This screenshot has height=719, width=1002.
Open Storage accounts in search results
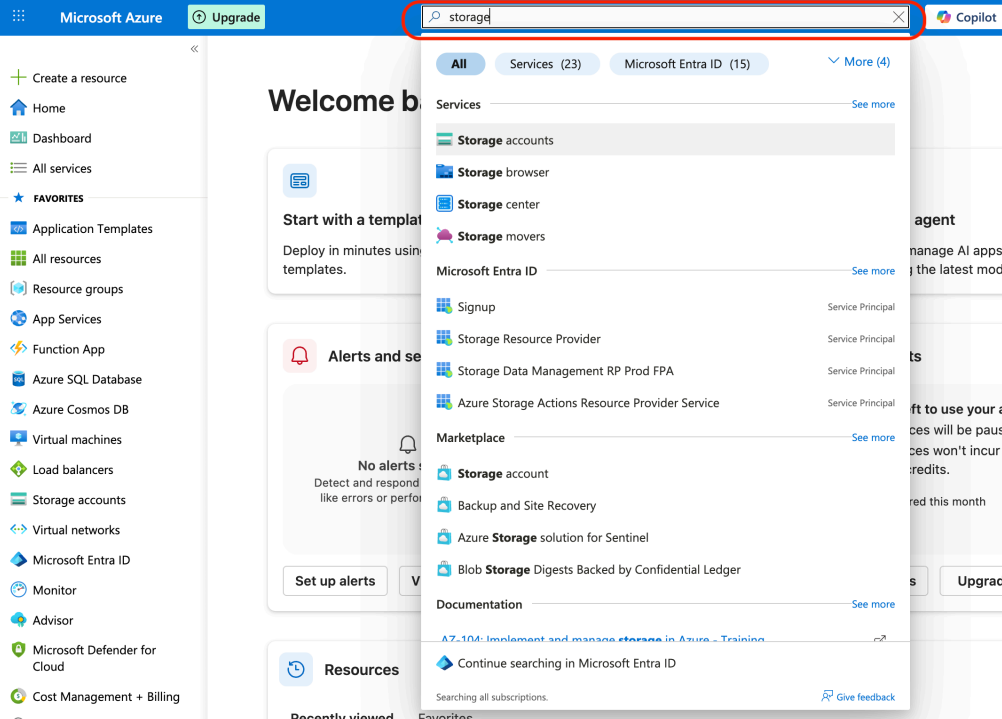[x=505, y=140]
